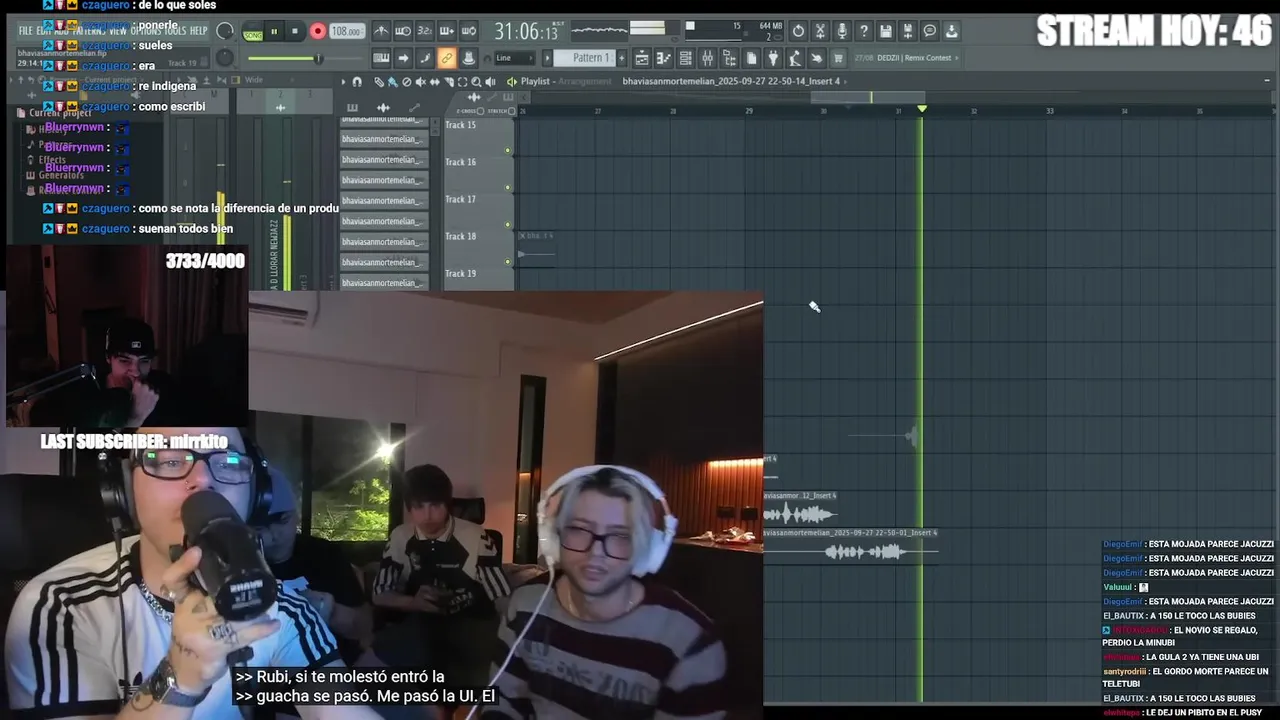Open the mixer from toolbar
1280x720 pixels.
(708, 58)
